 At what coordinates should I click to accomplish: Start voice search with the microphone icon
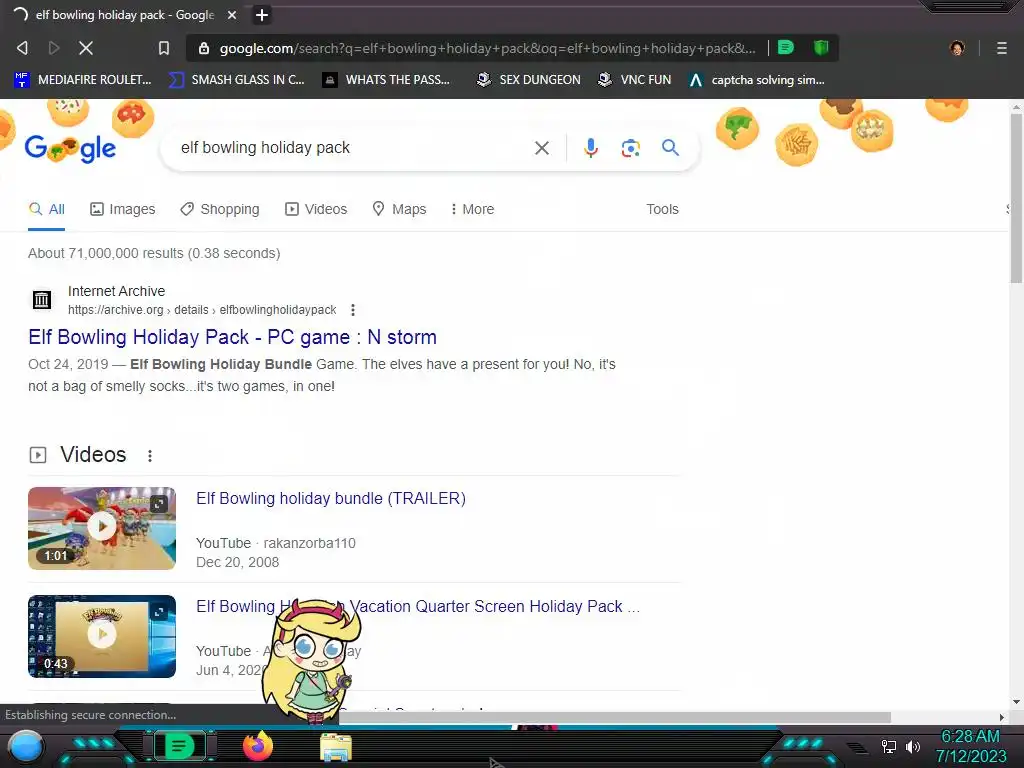coord(590,148)
